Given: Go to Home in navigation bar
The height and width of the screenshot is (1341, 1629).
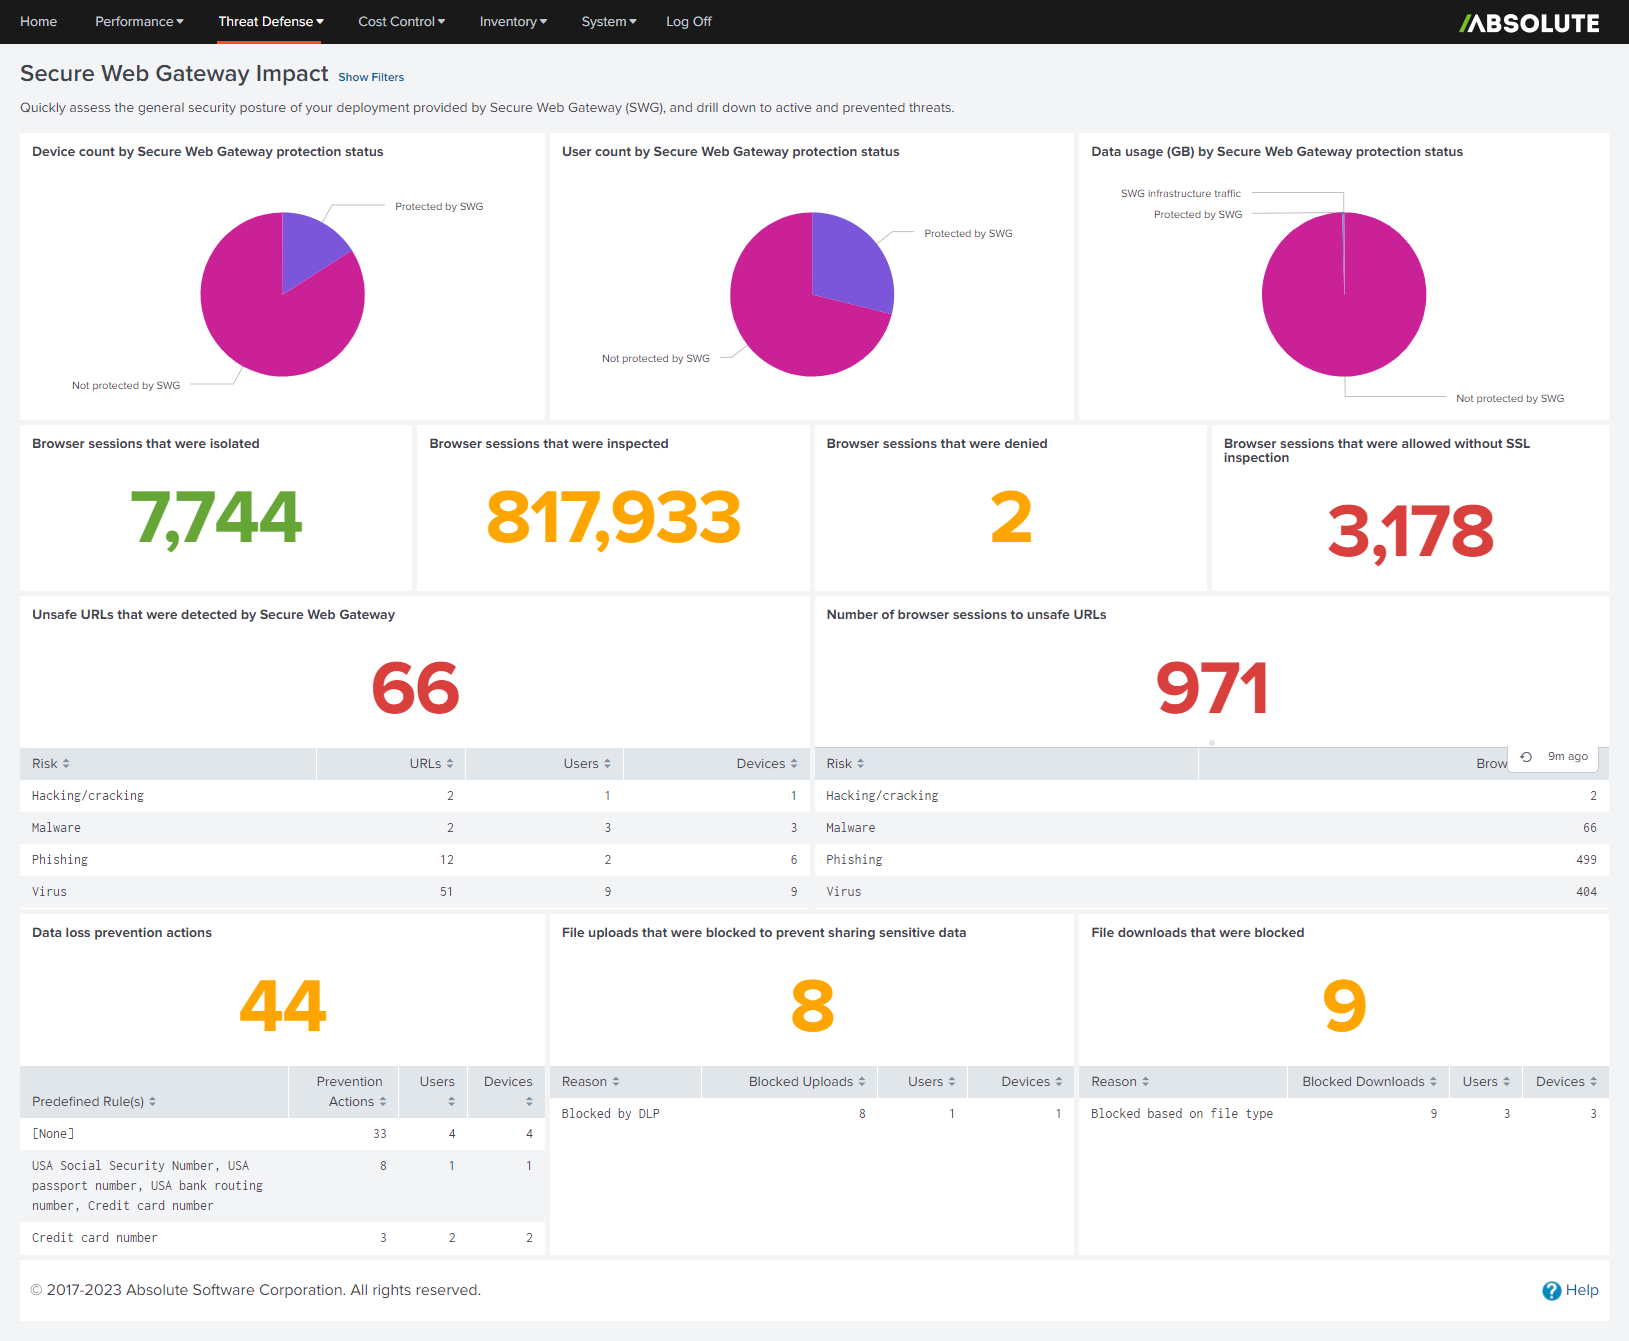Looking at the screenshot, I should [x=38, y=22].
